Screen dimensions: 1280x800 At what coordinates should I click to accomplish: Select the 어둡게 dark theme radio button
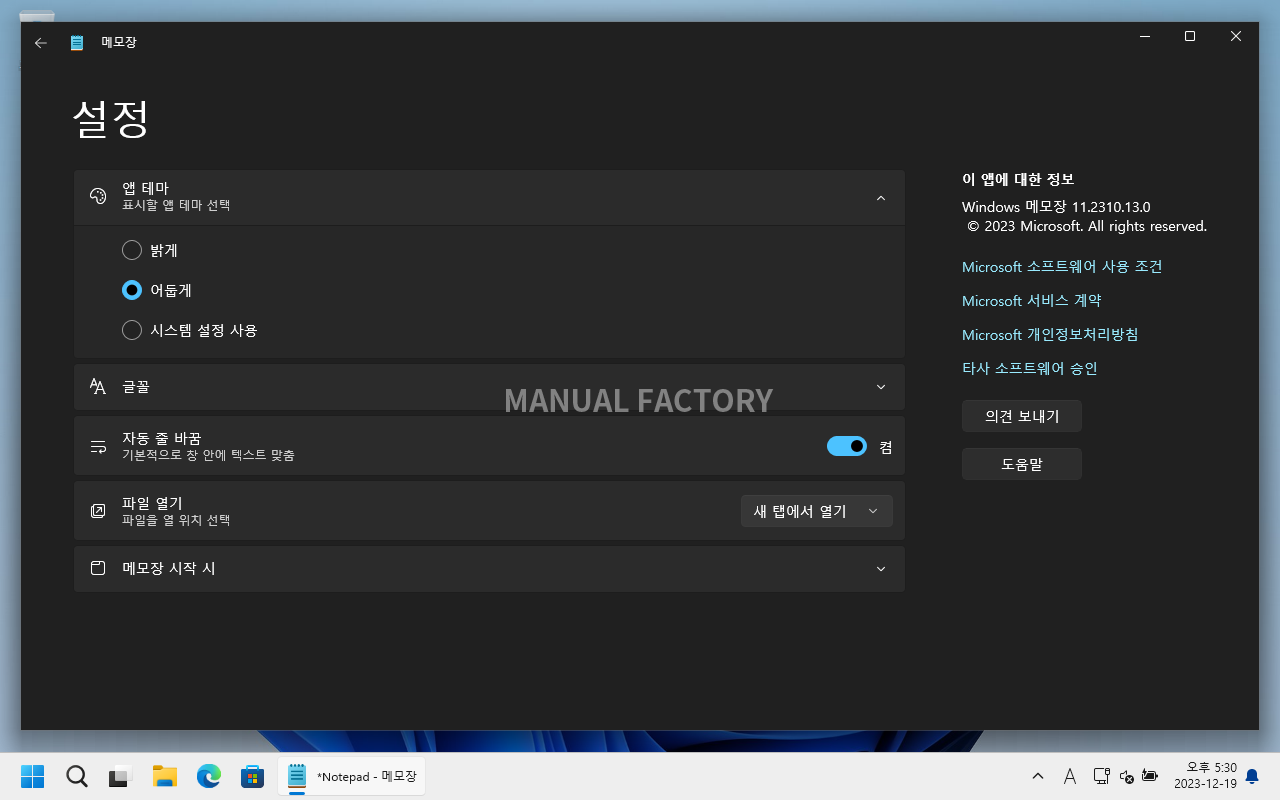(x=132, y=290)
